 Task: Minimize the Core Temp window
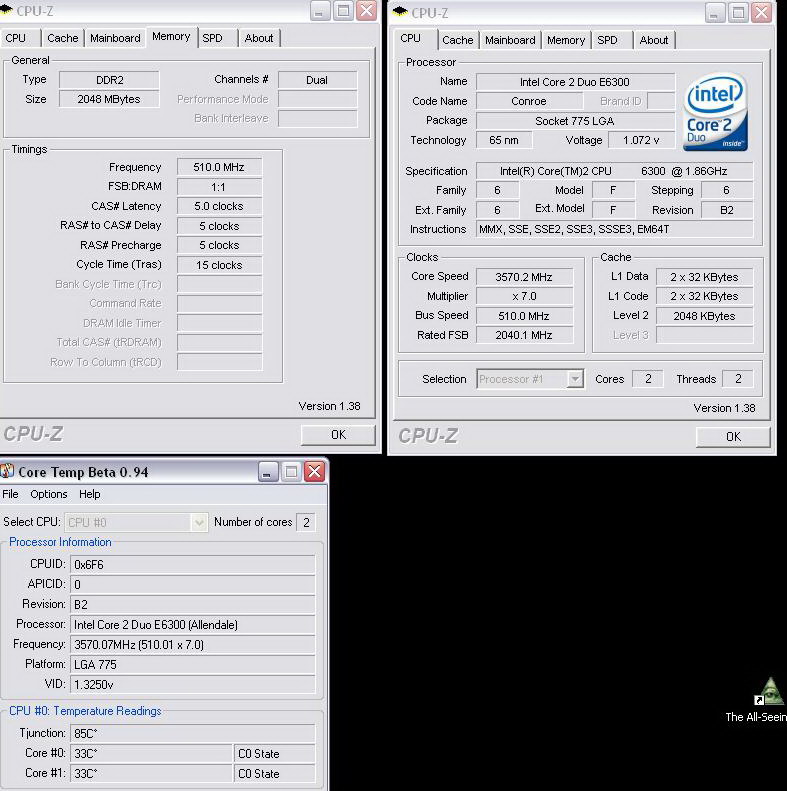tap(268, 472)
